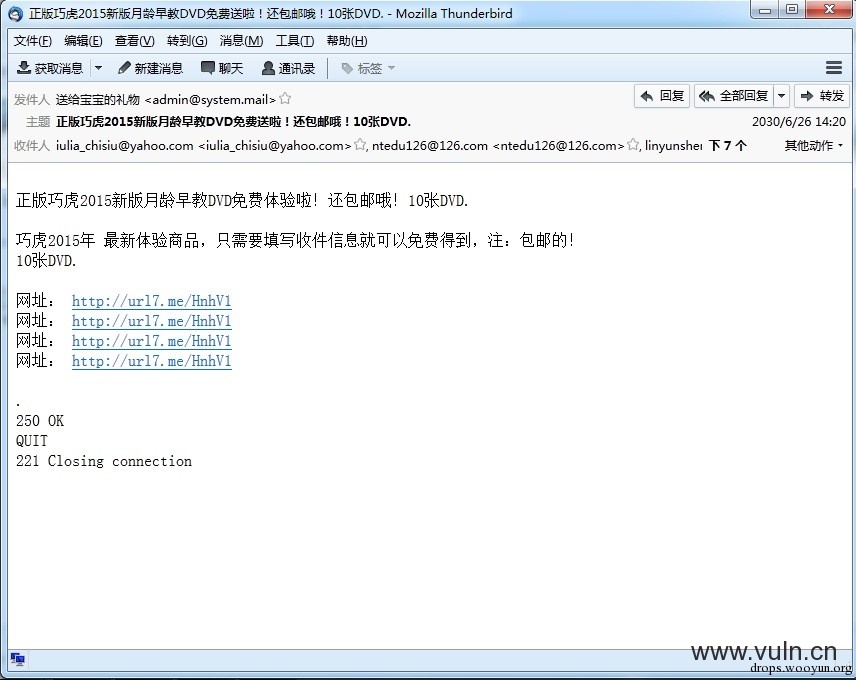
Task: Minimize the Thunderbird window
Action: 765,10
